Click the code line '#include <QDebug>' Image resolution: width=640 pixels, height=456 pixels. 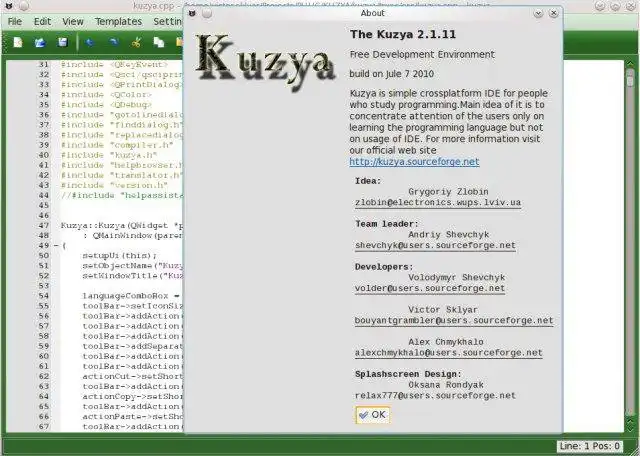tap(106, 105)
